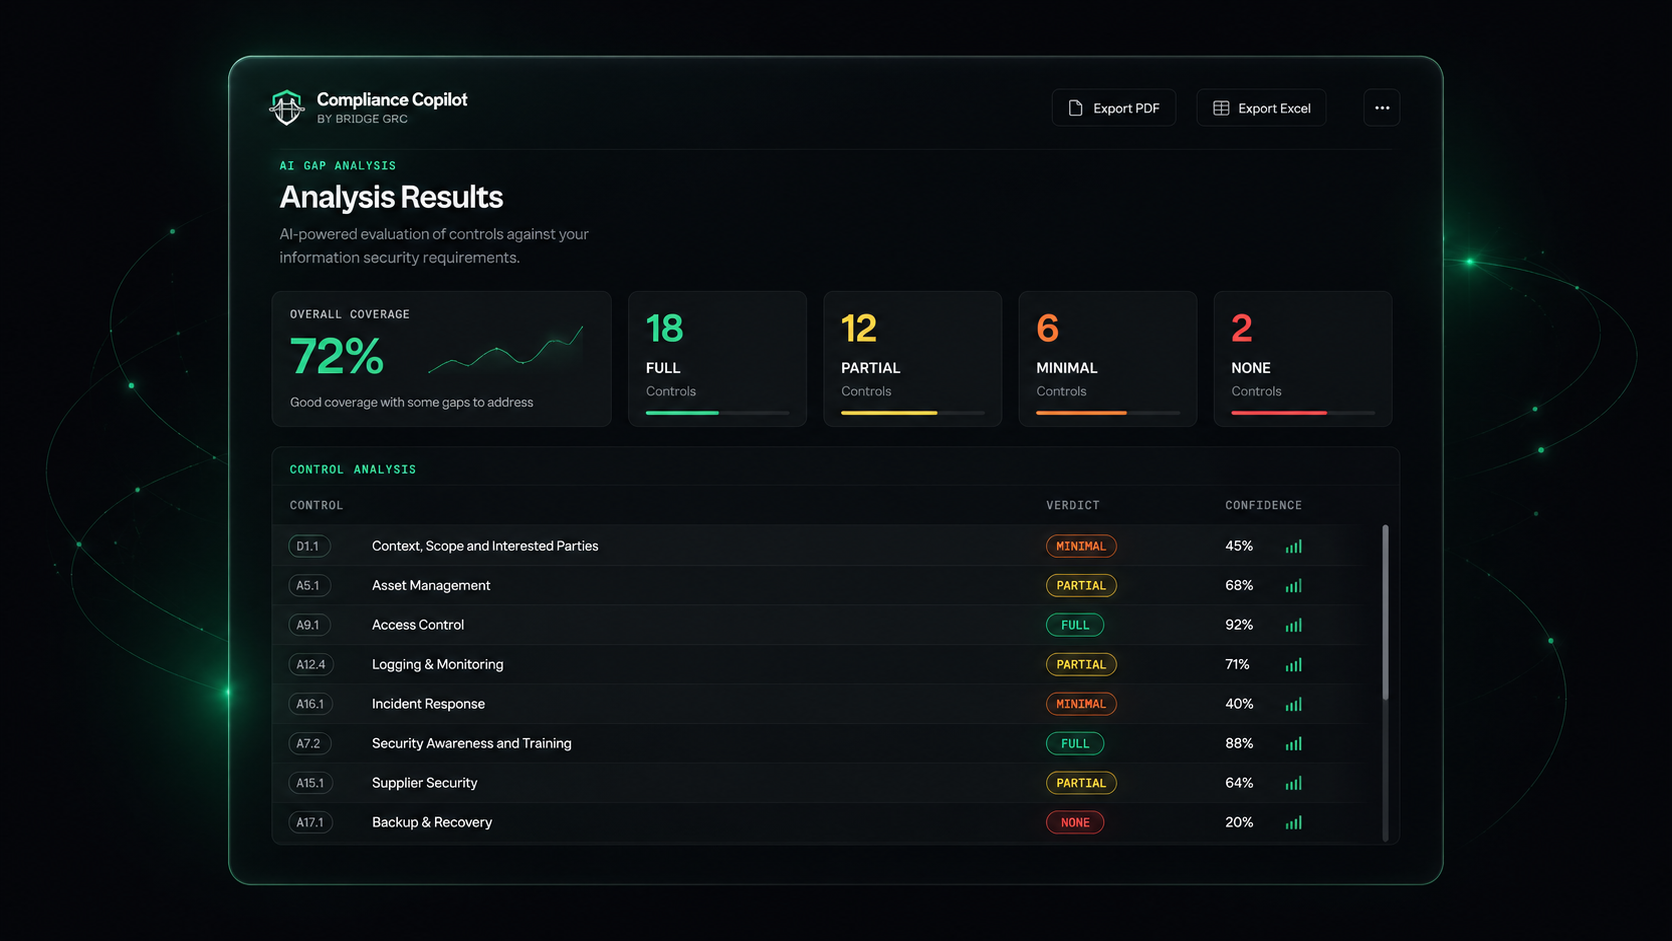Click the 72% coverage trend sparkline
This screenshot has width=1672, height=941.
pyautogui.click(x=506, y=350)
